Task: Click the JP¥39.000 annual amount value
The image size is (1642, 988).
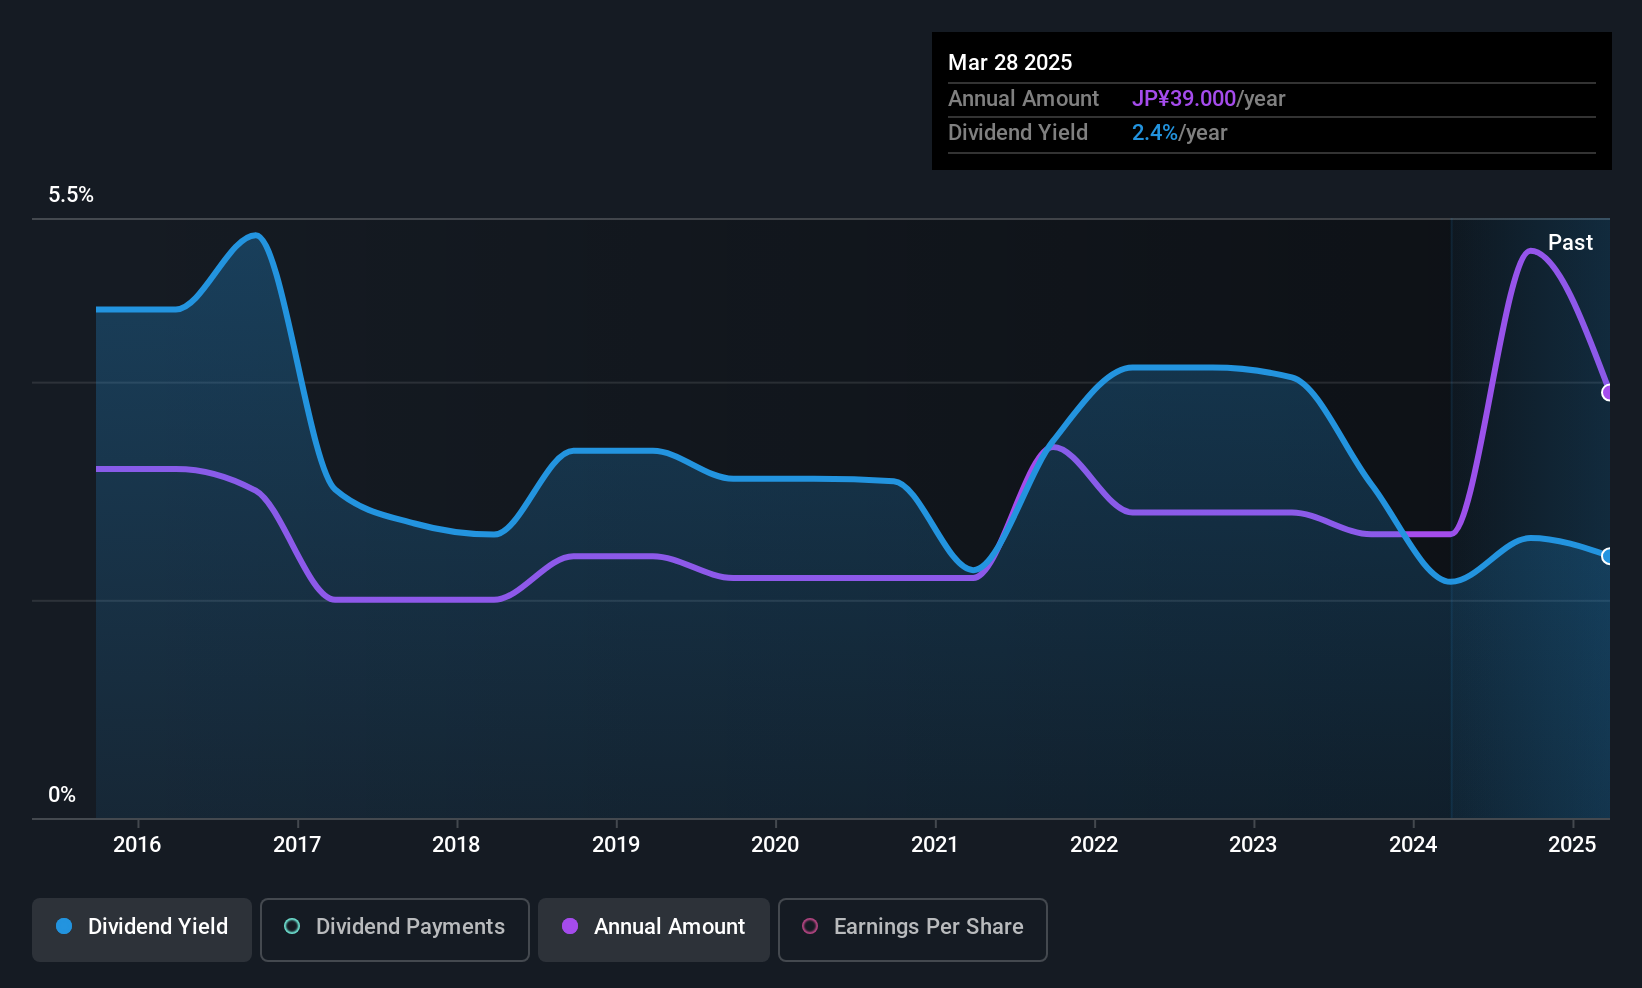Action: [1184, 99]
